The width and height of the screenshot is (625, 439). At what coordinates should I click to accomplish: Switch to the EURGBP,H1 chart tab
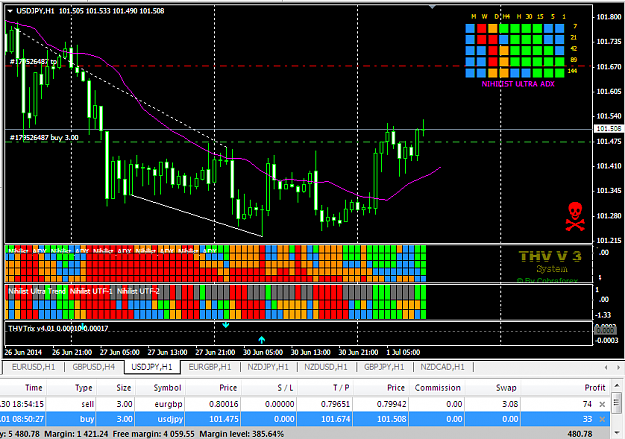tap(210, 367)
